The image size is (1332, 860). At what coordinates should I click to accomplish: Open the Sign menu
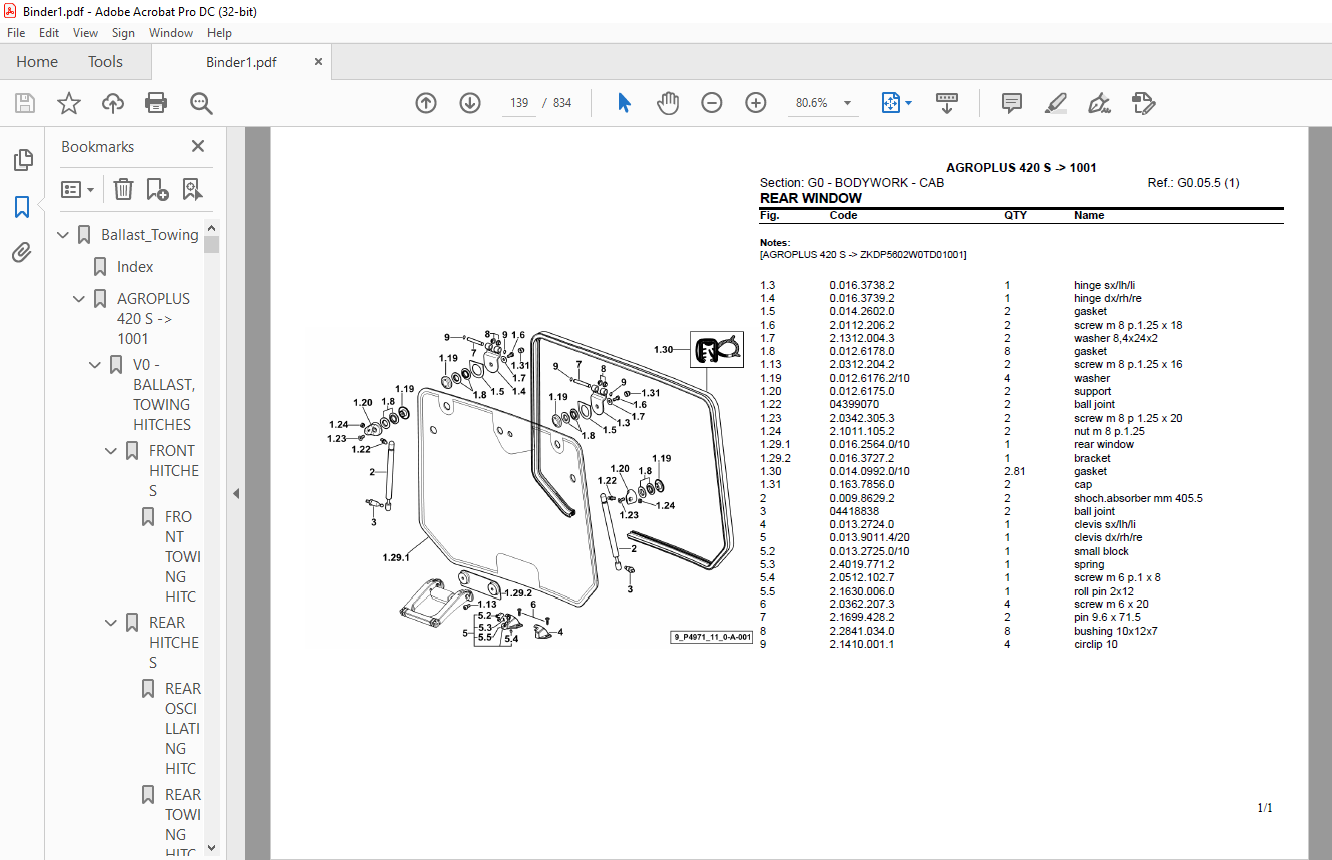(123, 33)
